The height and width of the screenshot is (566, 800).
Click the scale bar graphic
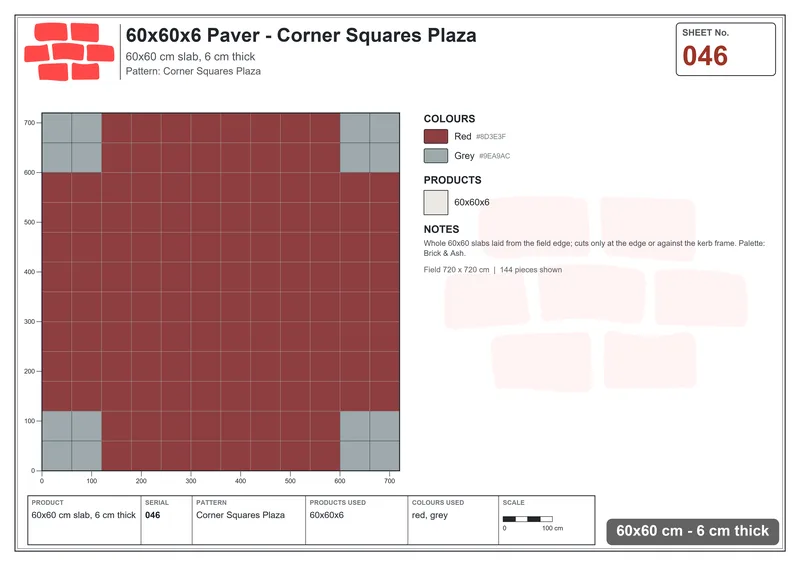[528, 519]
